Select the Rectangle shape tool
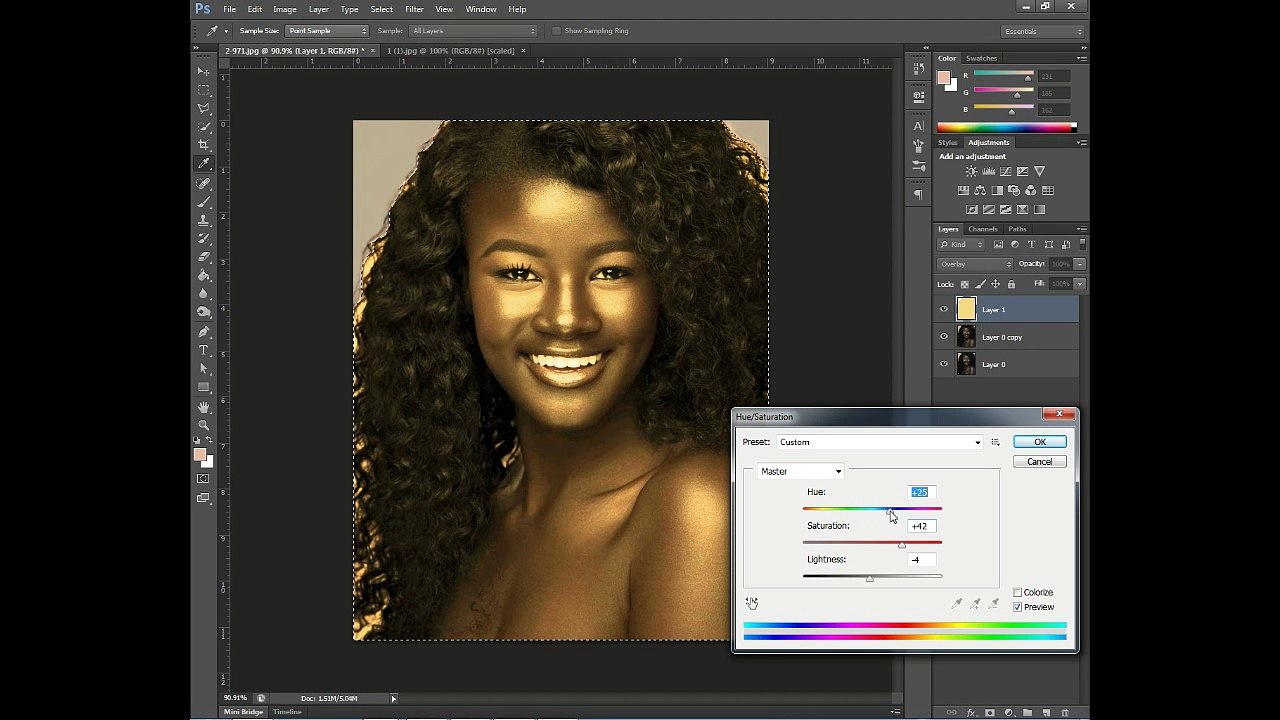Image resolution: width=1280 pixels, height=720 pixels. [x=204, y=387]
